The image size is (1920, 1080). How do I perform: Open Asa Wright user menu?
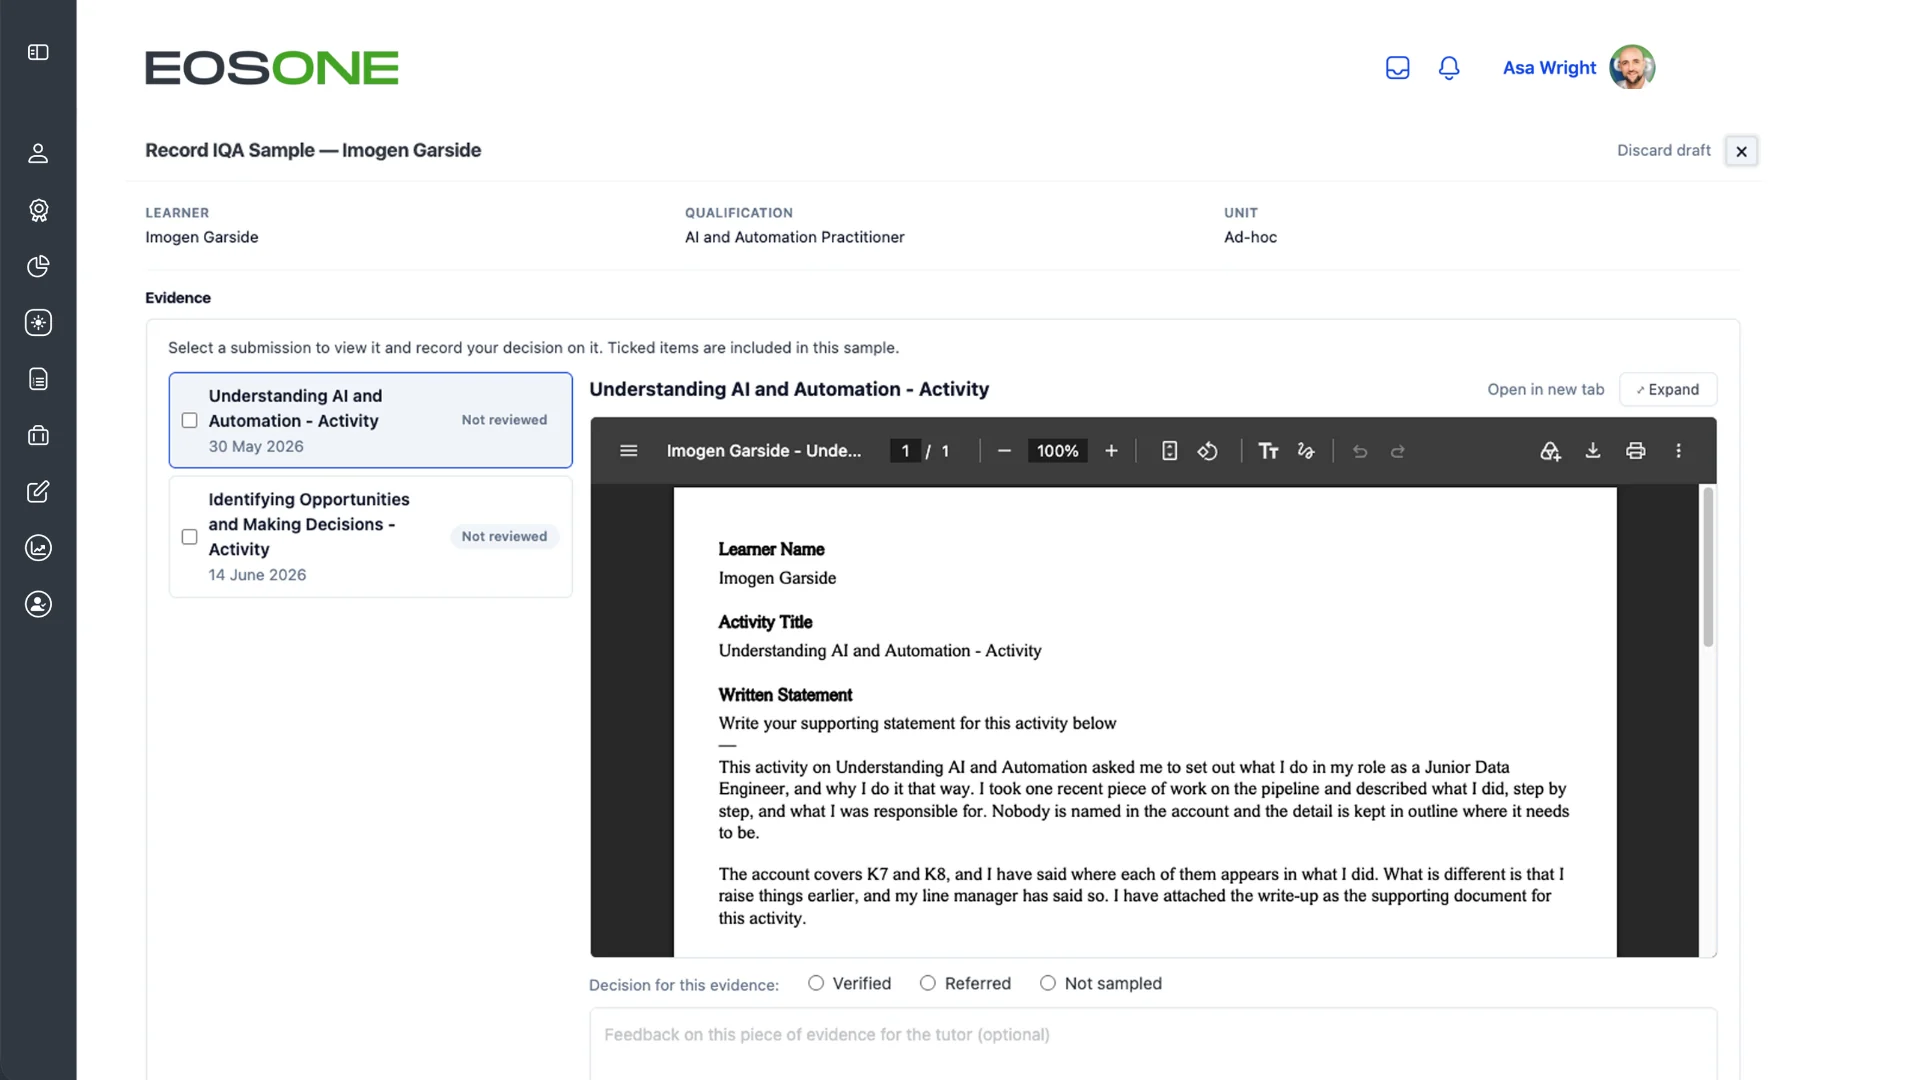tap(1579, 68)
